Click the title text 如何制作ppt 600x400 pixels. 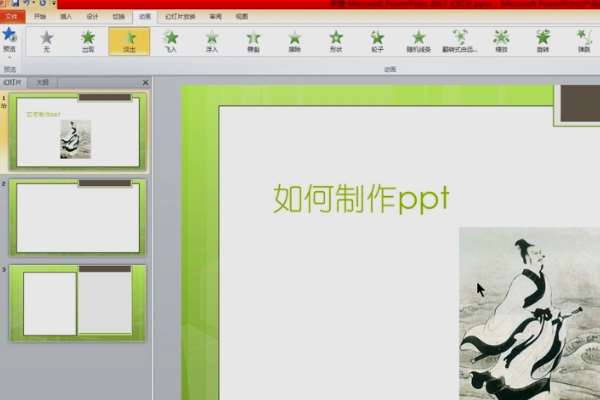(361, 199)
